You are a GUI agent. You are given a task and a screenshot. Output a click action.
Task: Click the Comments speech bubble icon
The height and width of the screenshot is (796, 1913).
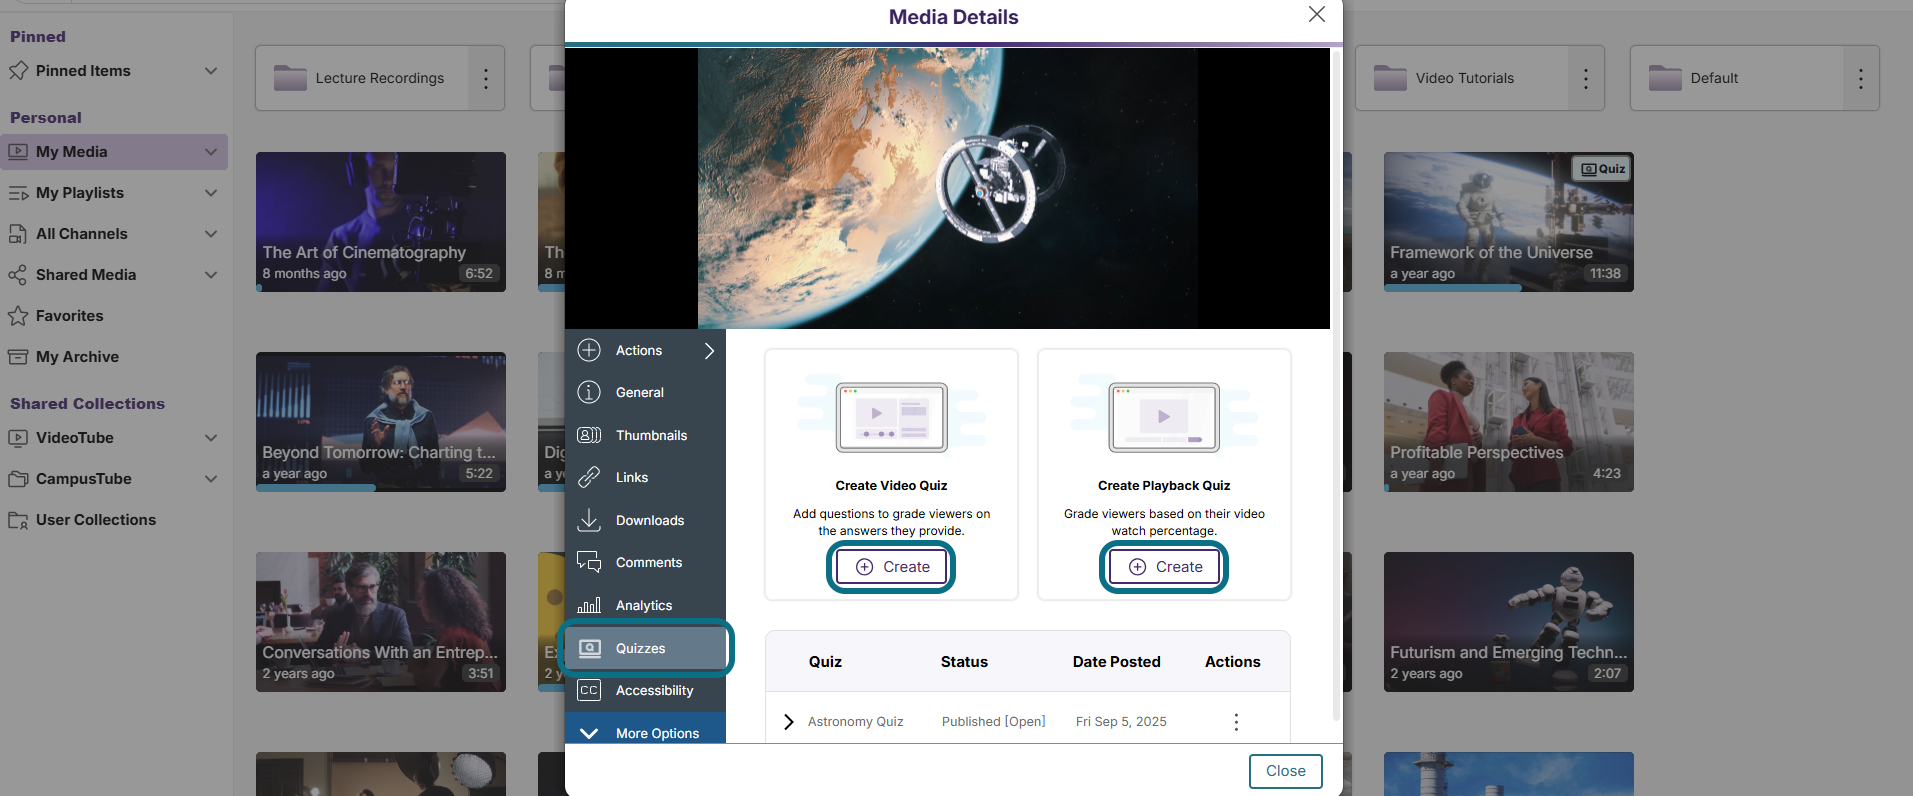click(589, 562)
